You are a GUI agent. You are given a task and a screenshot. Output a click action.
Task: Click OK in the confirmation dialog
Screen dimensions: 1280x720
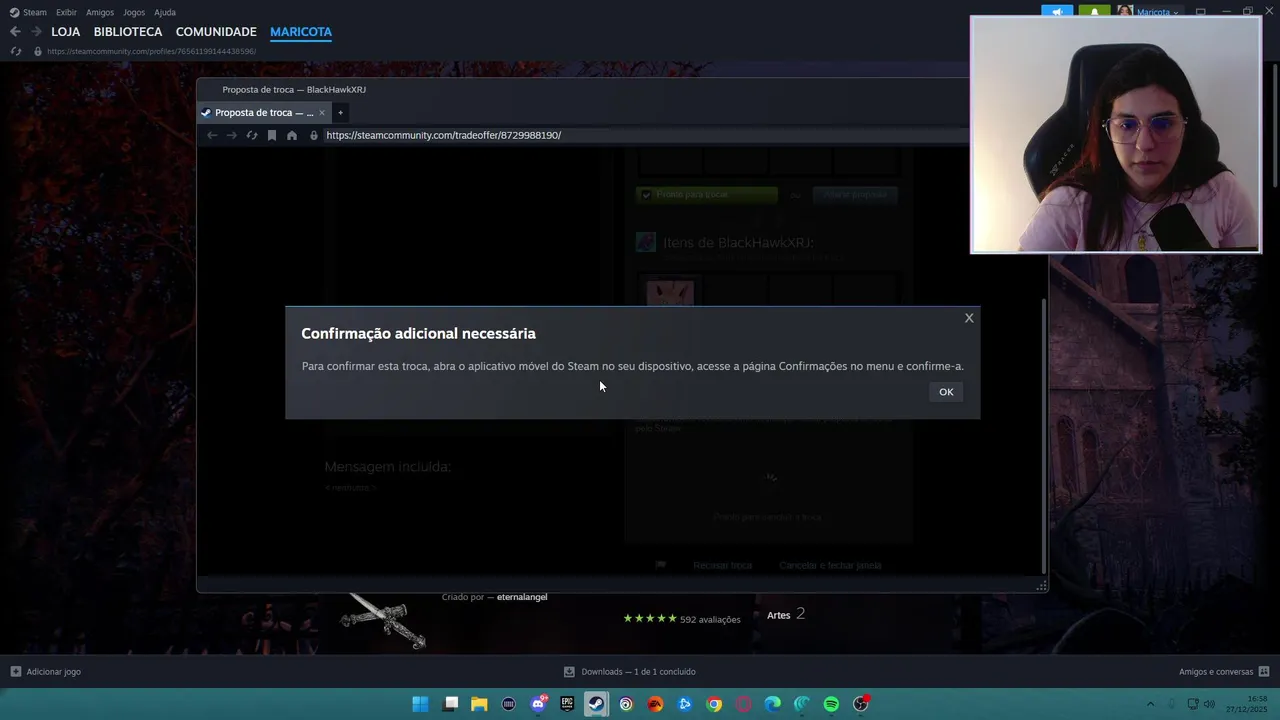(946, 392)
